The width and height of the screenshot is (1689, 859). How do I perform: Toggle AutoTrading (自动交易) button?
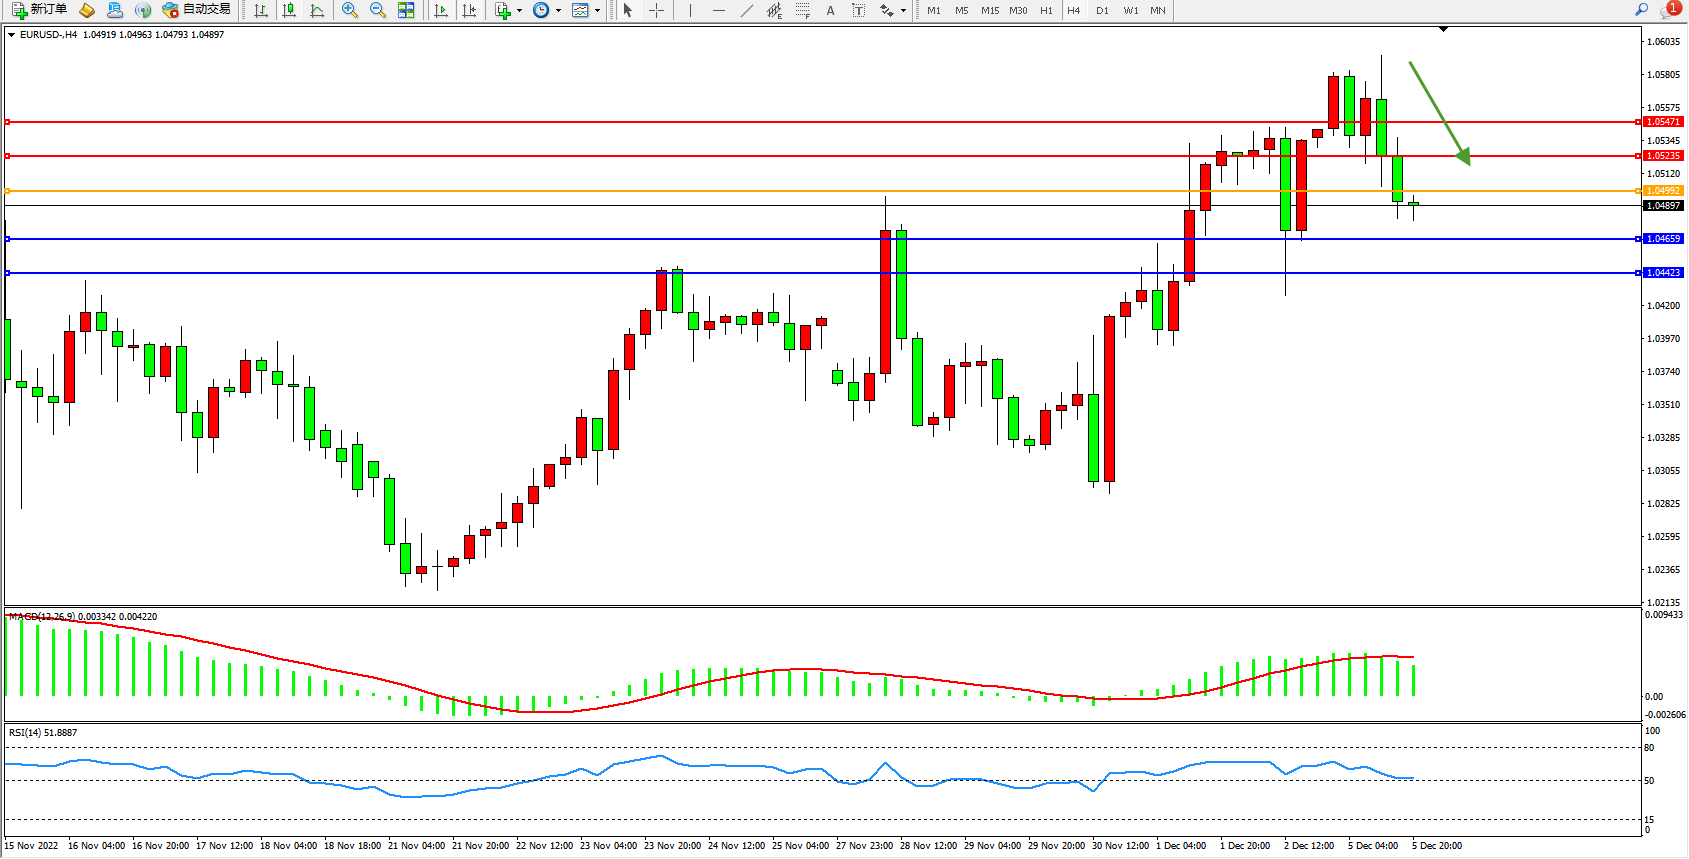point(197,10)
